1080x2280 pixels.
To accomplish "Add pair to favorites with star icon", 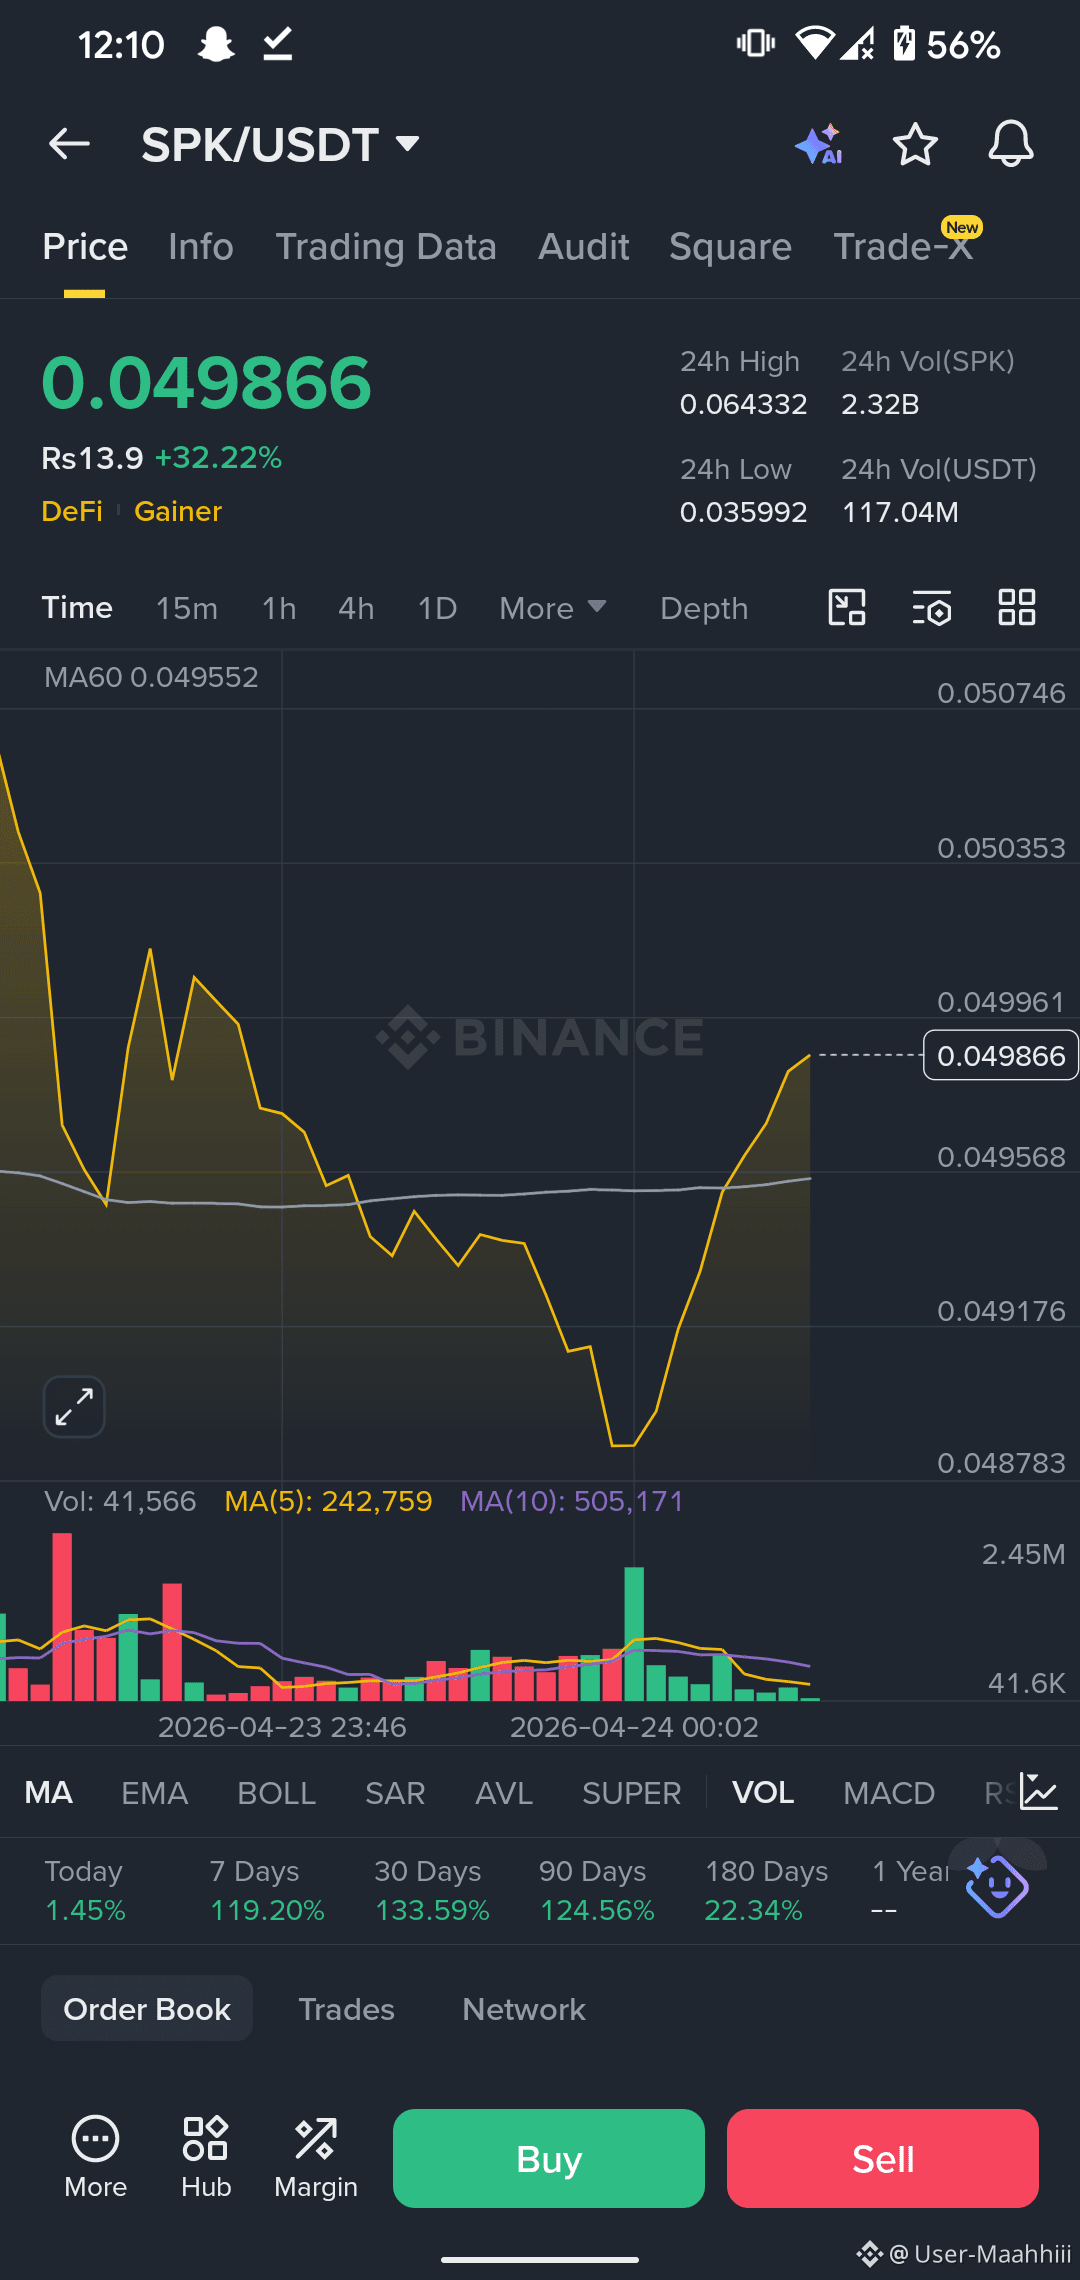I will coord(915,145).
